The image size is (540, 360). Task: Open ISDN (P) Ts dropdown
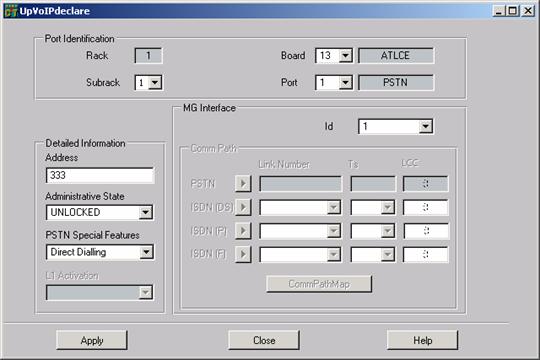tap(387, 231)
